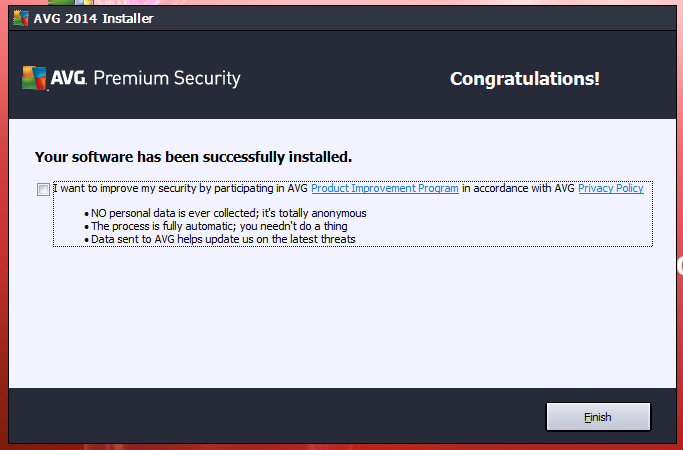Select the "Data sent to AVG" bullet line
This screenshot has width=683, height=450.
220,239
